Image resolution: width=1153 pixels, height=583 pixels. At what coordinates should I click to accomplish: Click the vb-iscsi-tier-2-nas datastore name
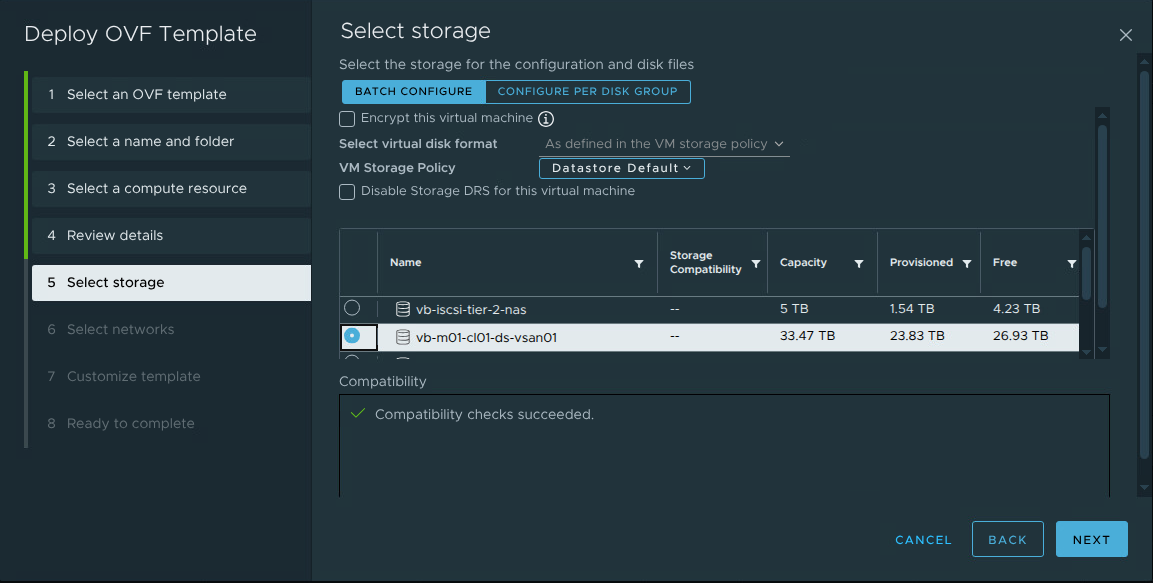[x=471, y=310]
